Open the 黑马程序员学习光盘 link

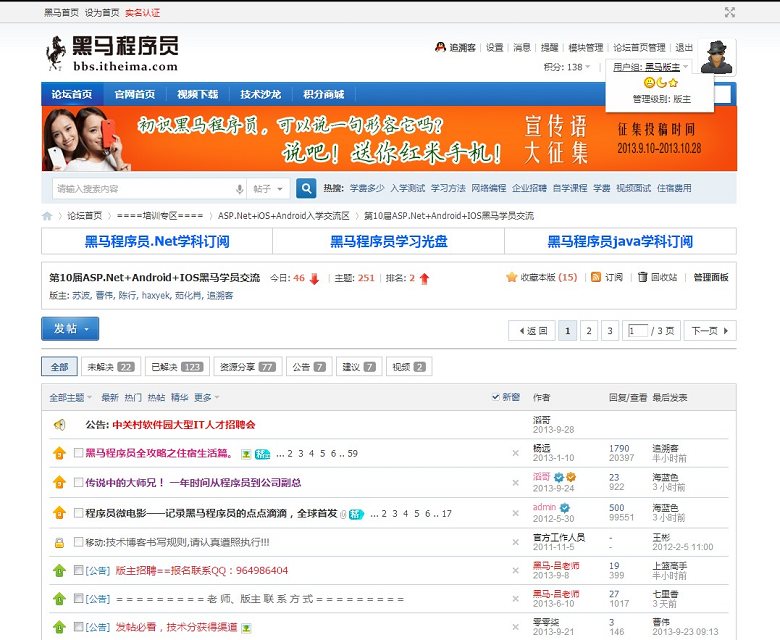coord(389,241)
